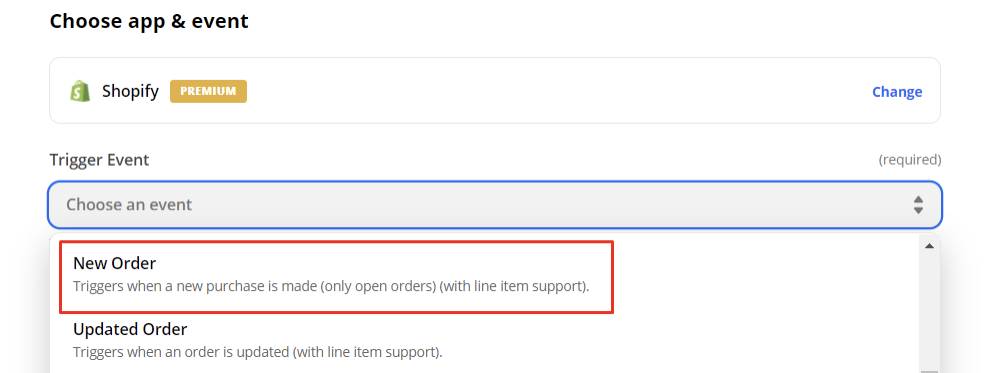Click the New Order description about open orders
Screen dimensions: 991x373
[331, 286]
